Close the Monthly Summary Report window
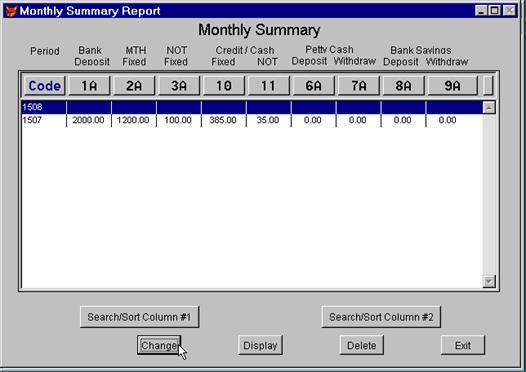Image resolution: width=526 pixels, height=372 pixels. 509,10
